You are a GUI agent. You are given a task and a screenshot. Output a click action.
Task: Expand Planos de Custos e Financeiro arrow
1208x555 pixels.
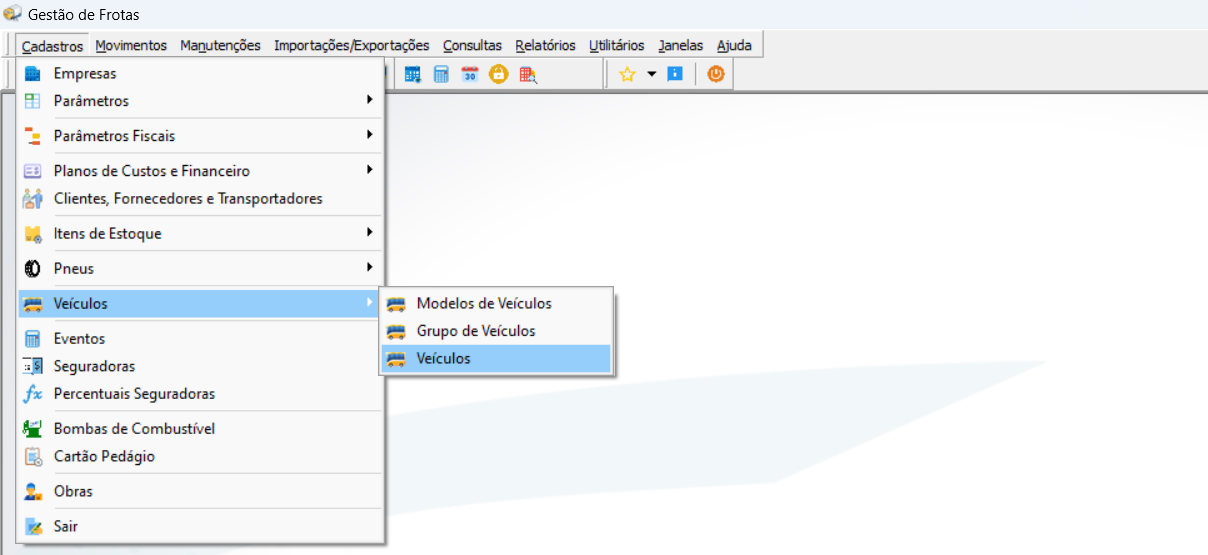tap(370, 170)
